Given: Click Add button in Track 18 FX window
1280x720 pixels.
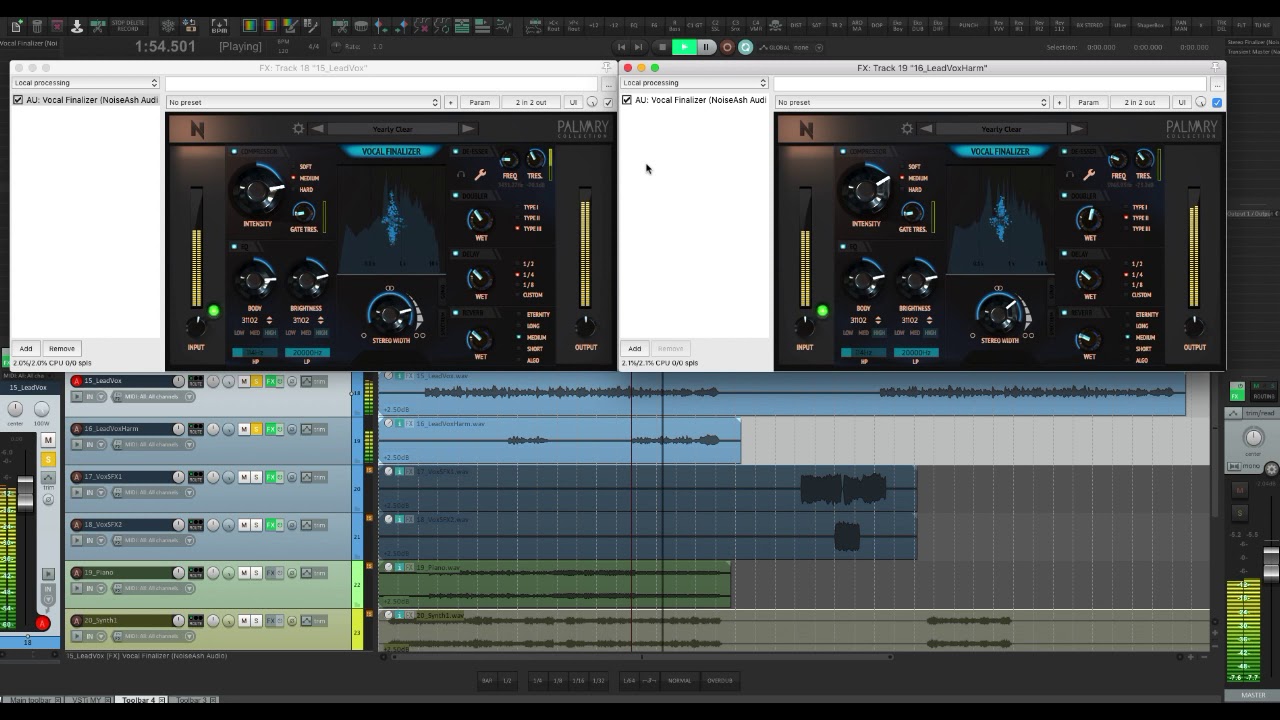Looking at the screenshot, I should pos(26,349).
